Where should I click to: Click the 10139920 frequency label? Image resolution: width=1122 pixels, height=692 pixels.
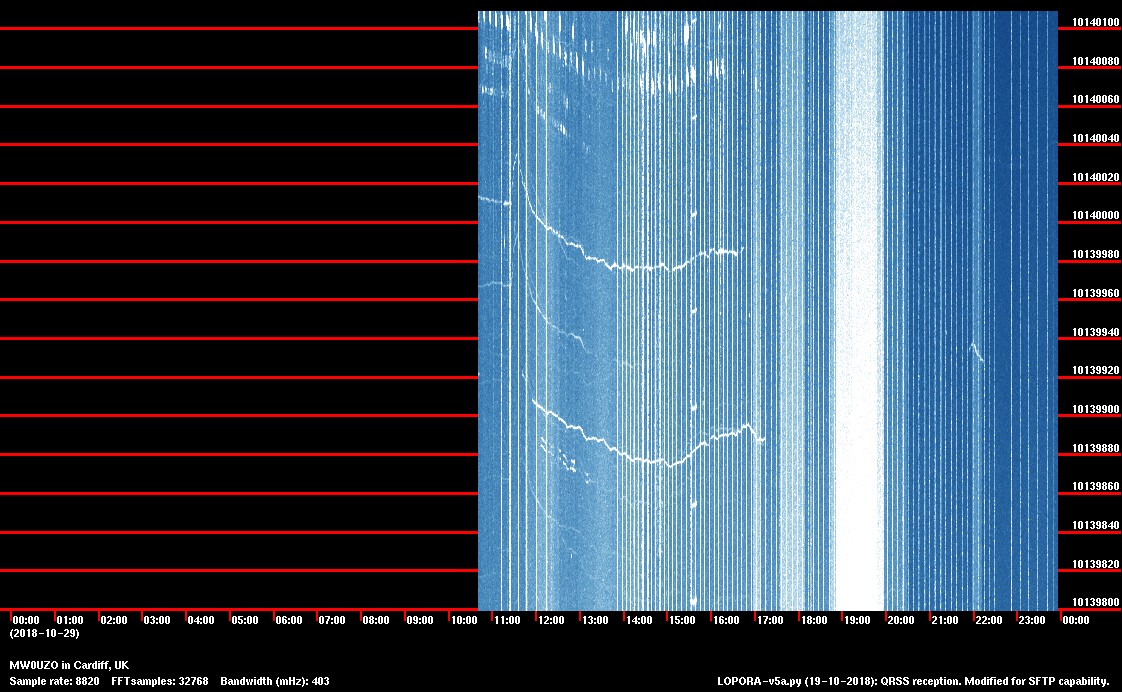tap(1096, 371)
